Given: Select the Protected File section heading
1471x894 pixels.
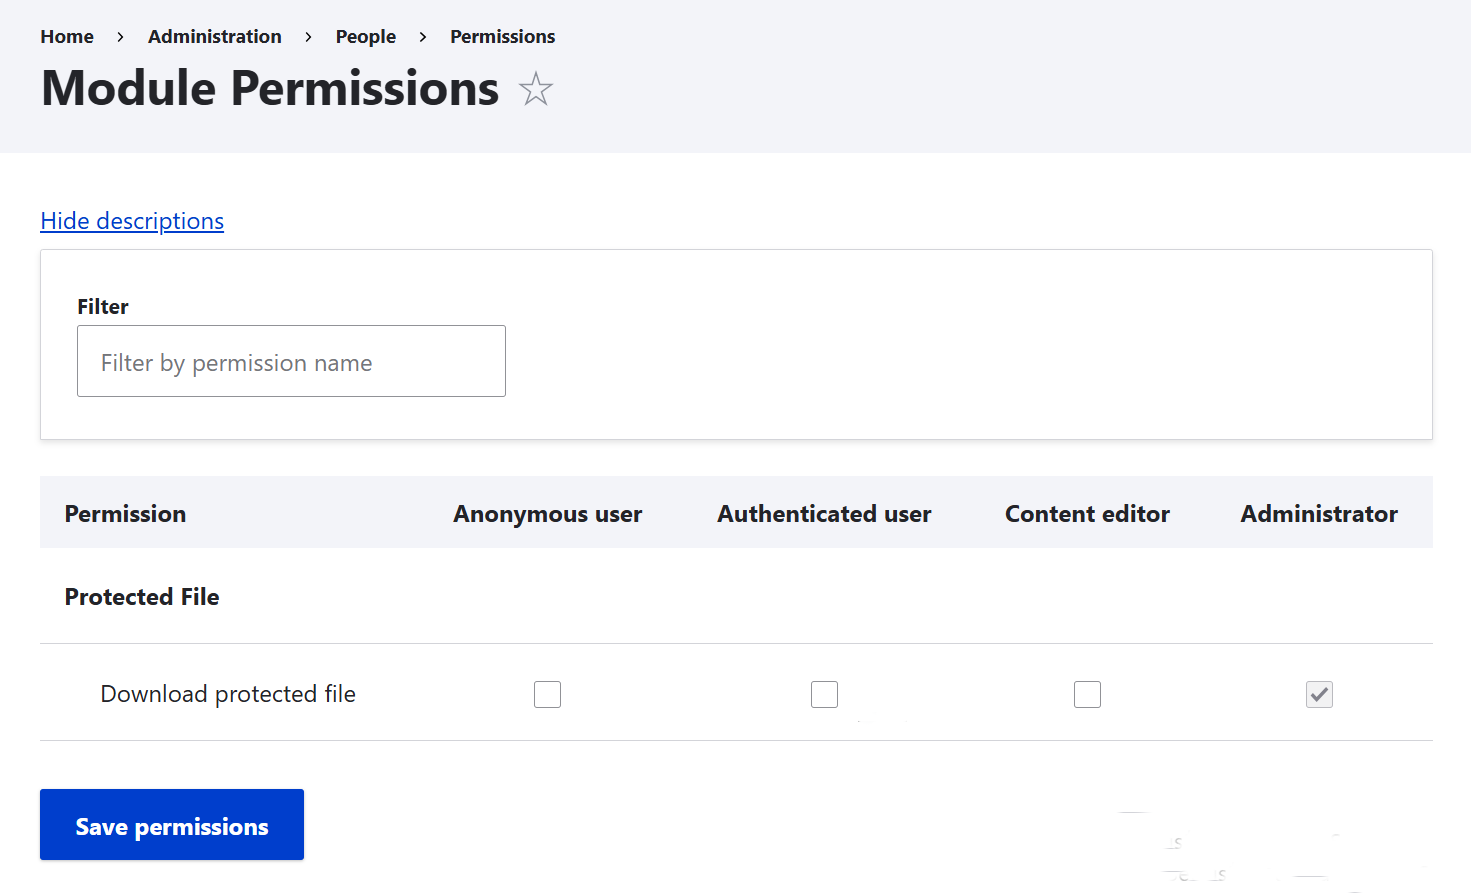Looking at the screenshot, I should pyautogui.click(x=142, y=596).
